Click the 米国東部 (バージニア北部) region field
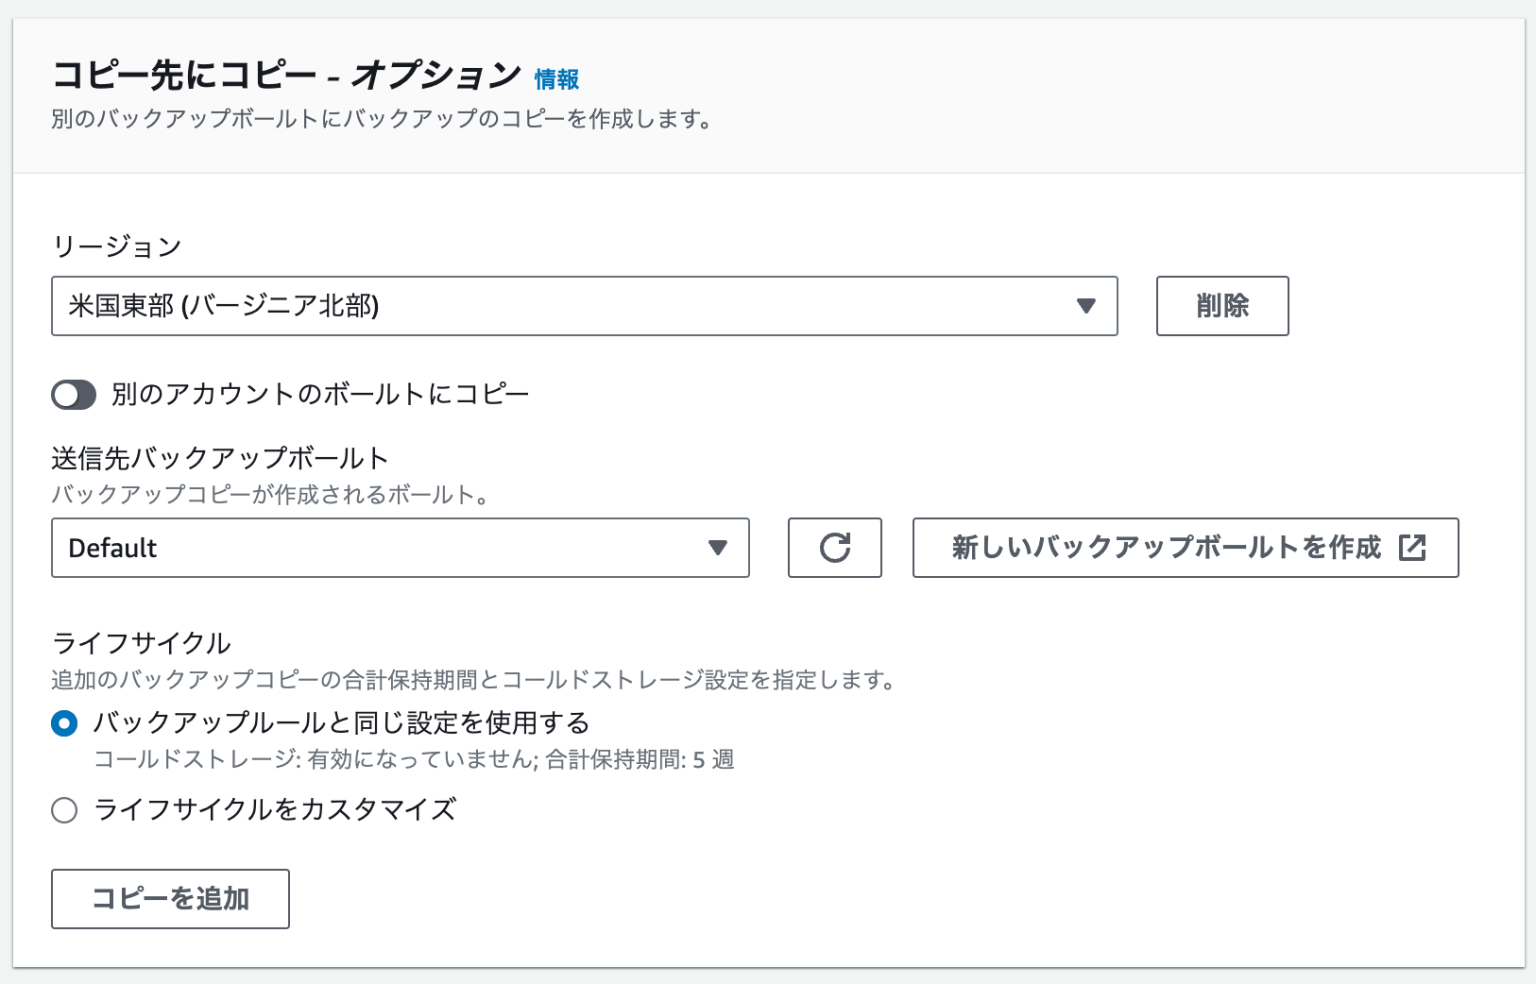 click(400, 307)
